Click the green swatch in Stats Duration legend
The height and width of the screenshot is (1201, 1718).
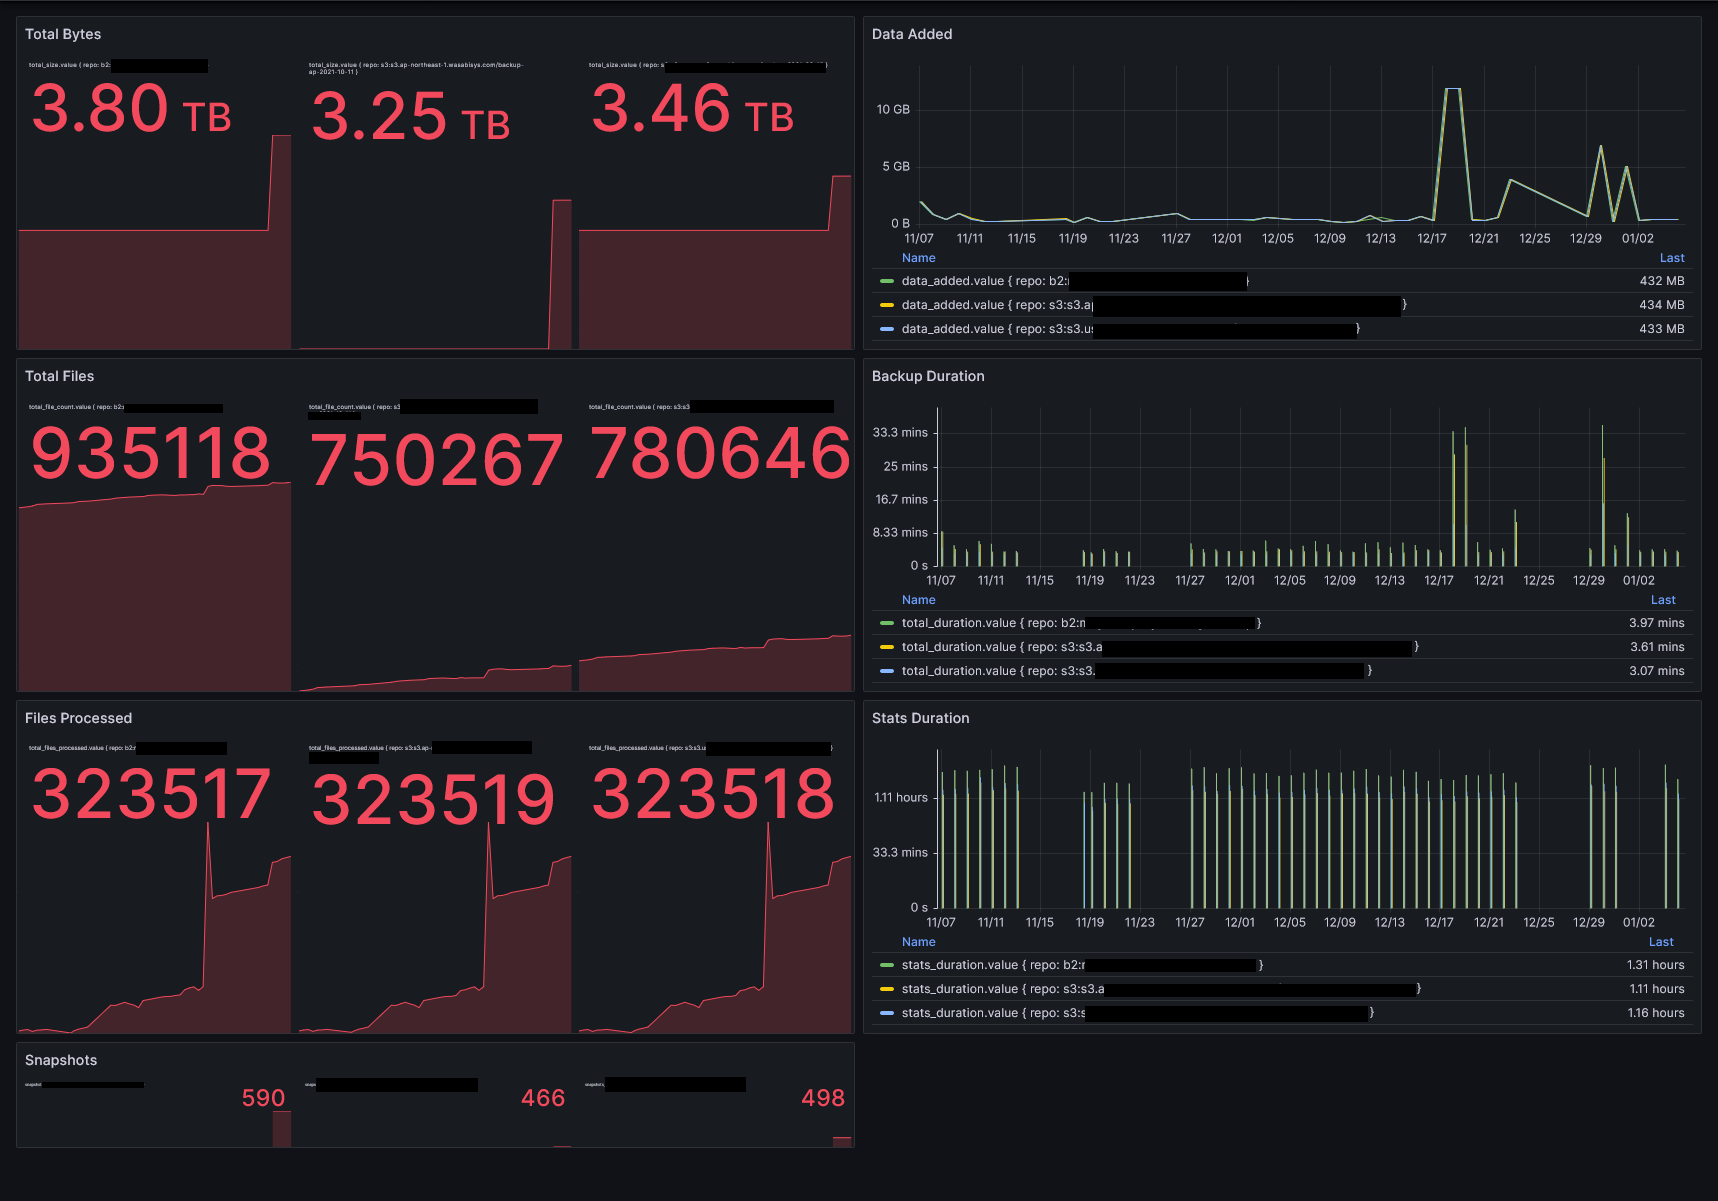point(886,965)
